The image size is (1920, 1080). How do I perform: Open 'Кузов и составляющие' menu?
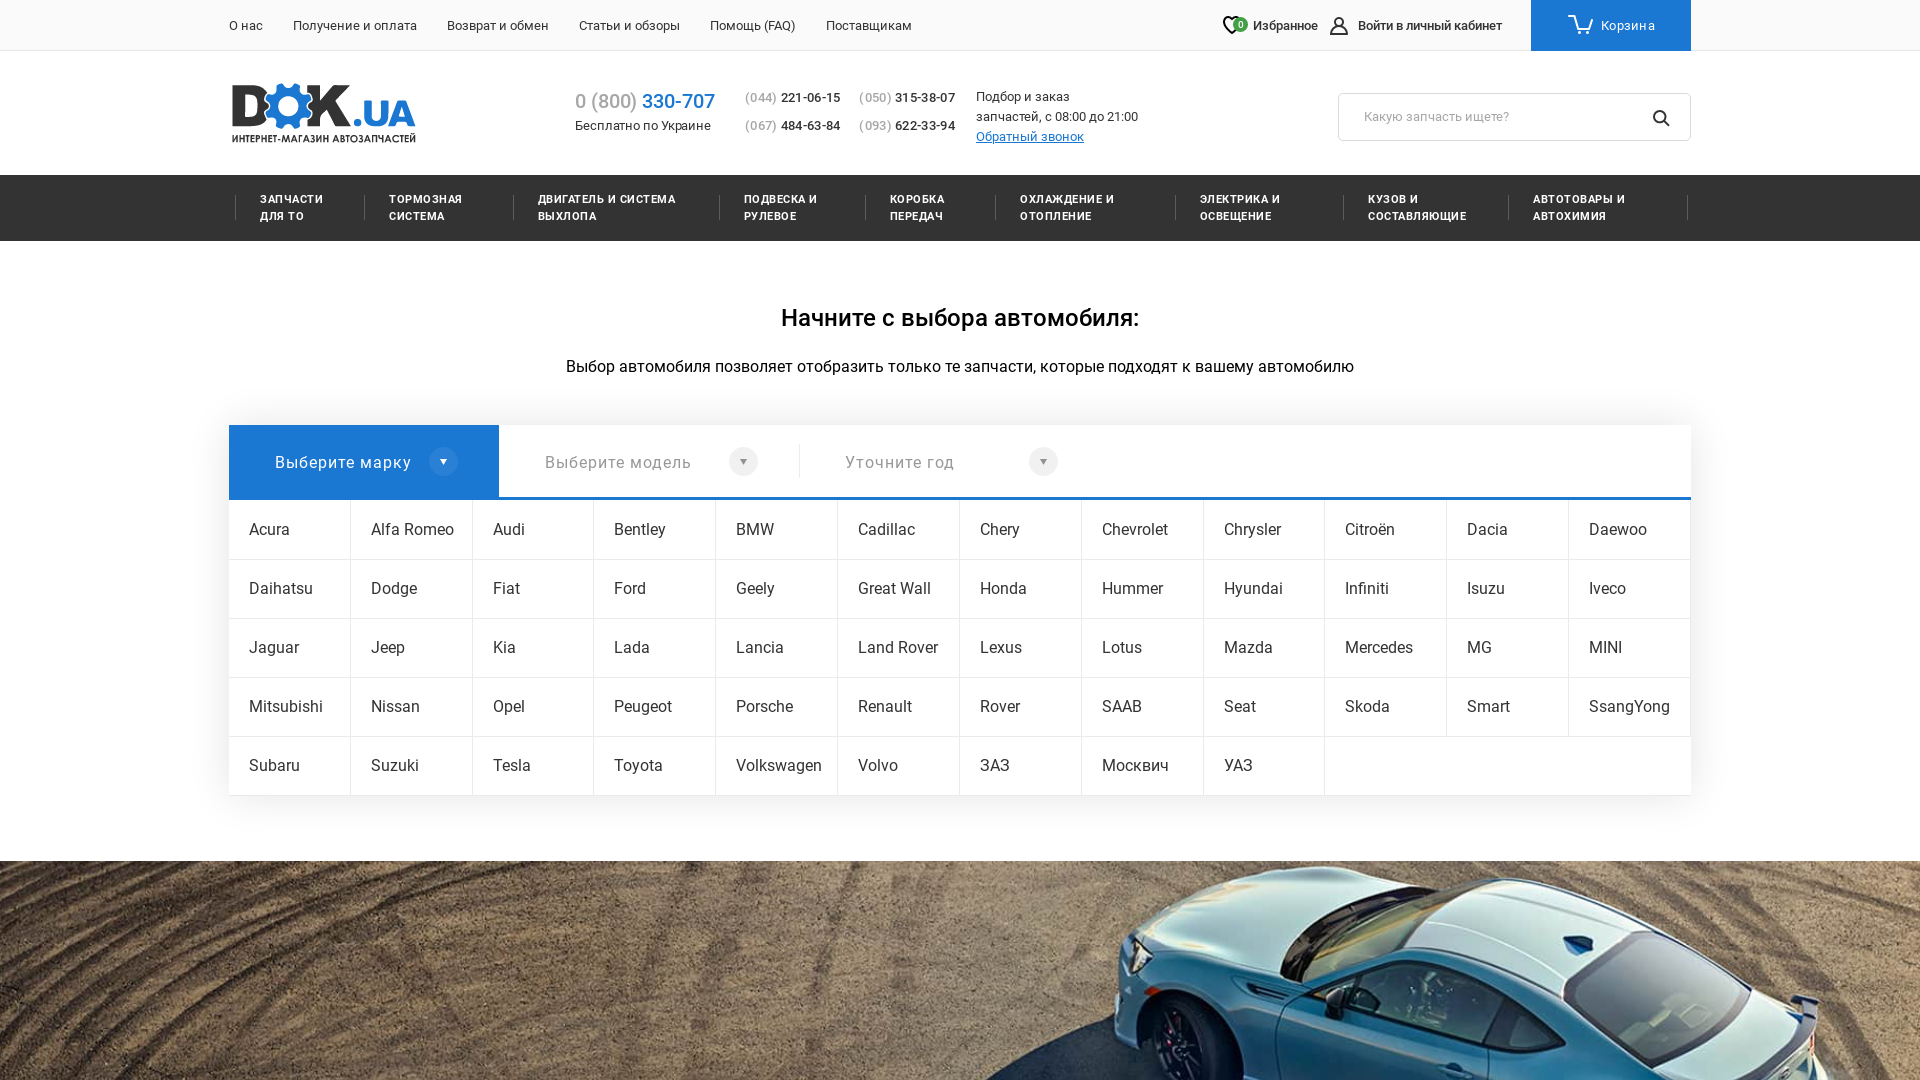click(x=1417, y=208)
